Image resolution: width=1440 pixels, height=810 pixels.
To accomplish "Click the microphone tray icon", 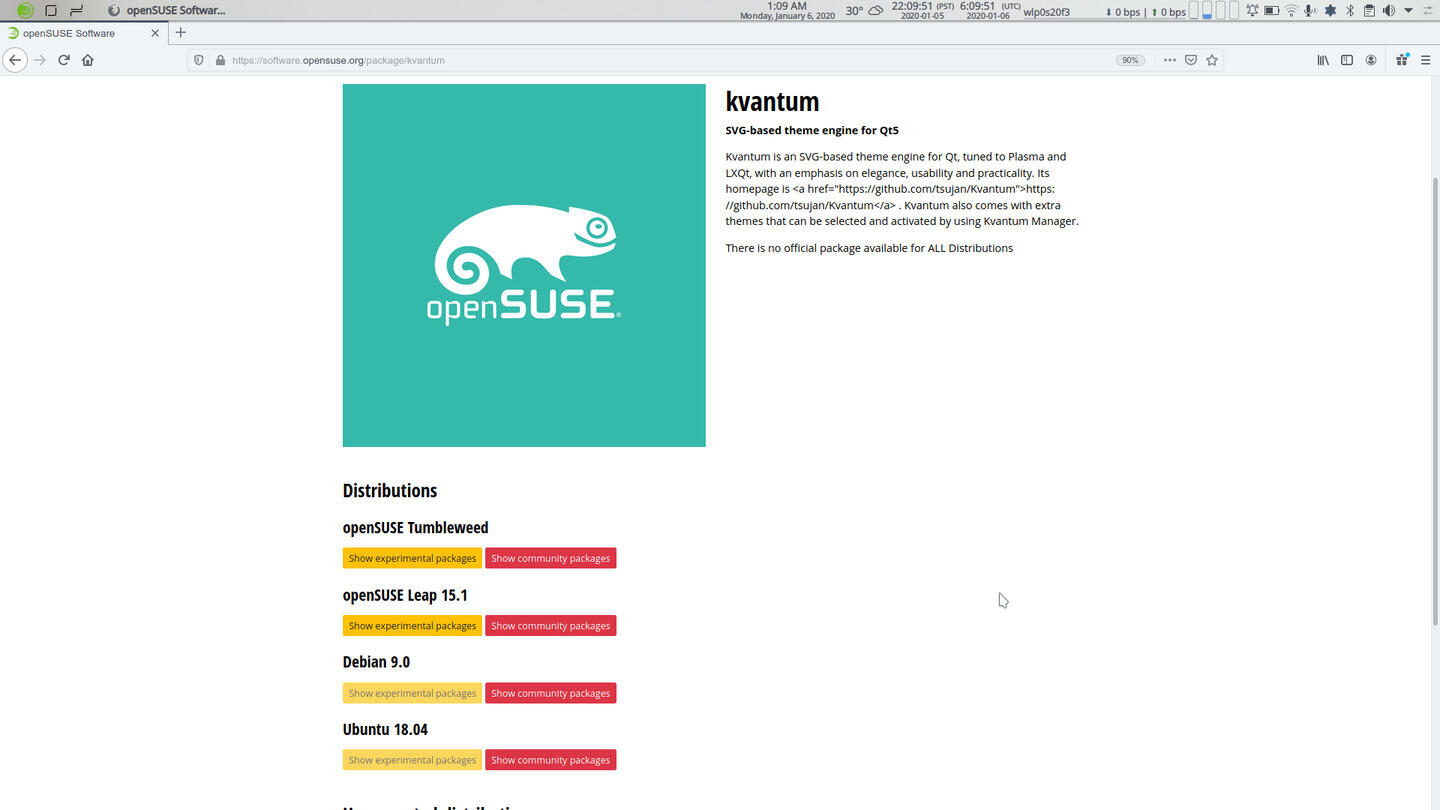I will [1310, 10].
